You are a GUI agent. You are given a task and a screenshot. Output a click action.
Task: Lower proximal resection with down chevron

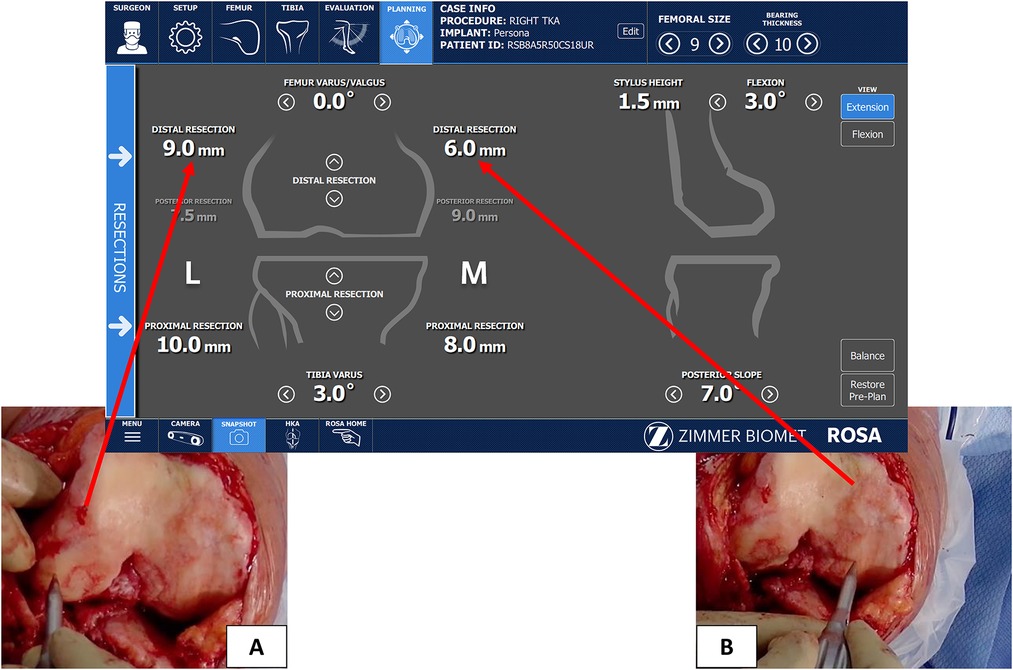334,313
